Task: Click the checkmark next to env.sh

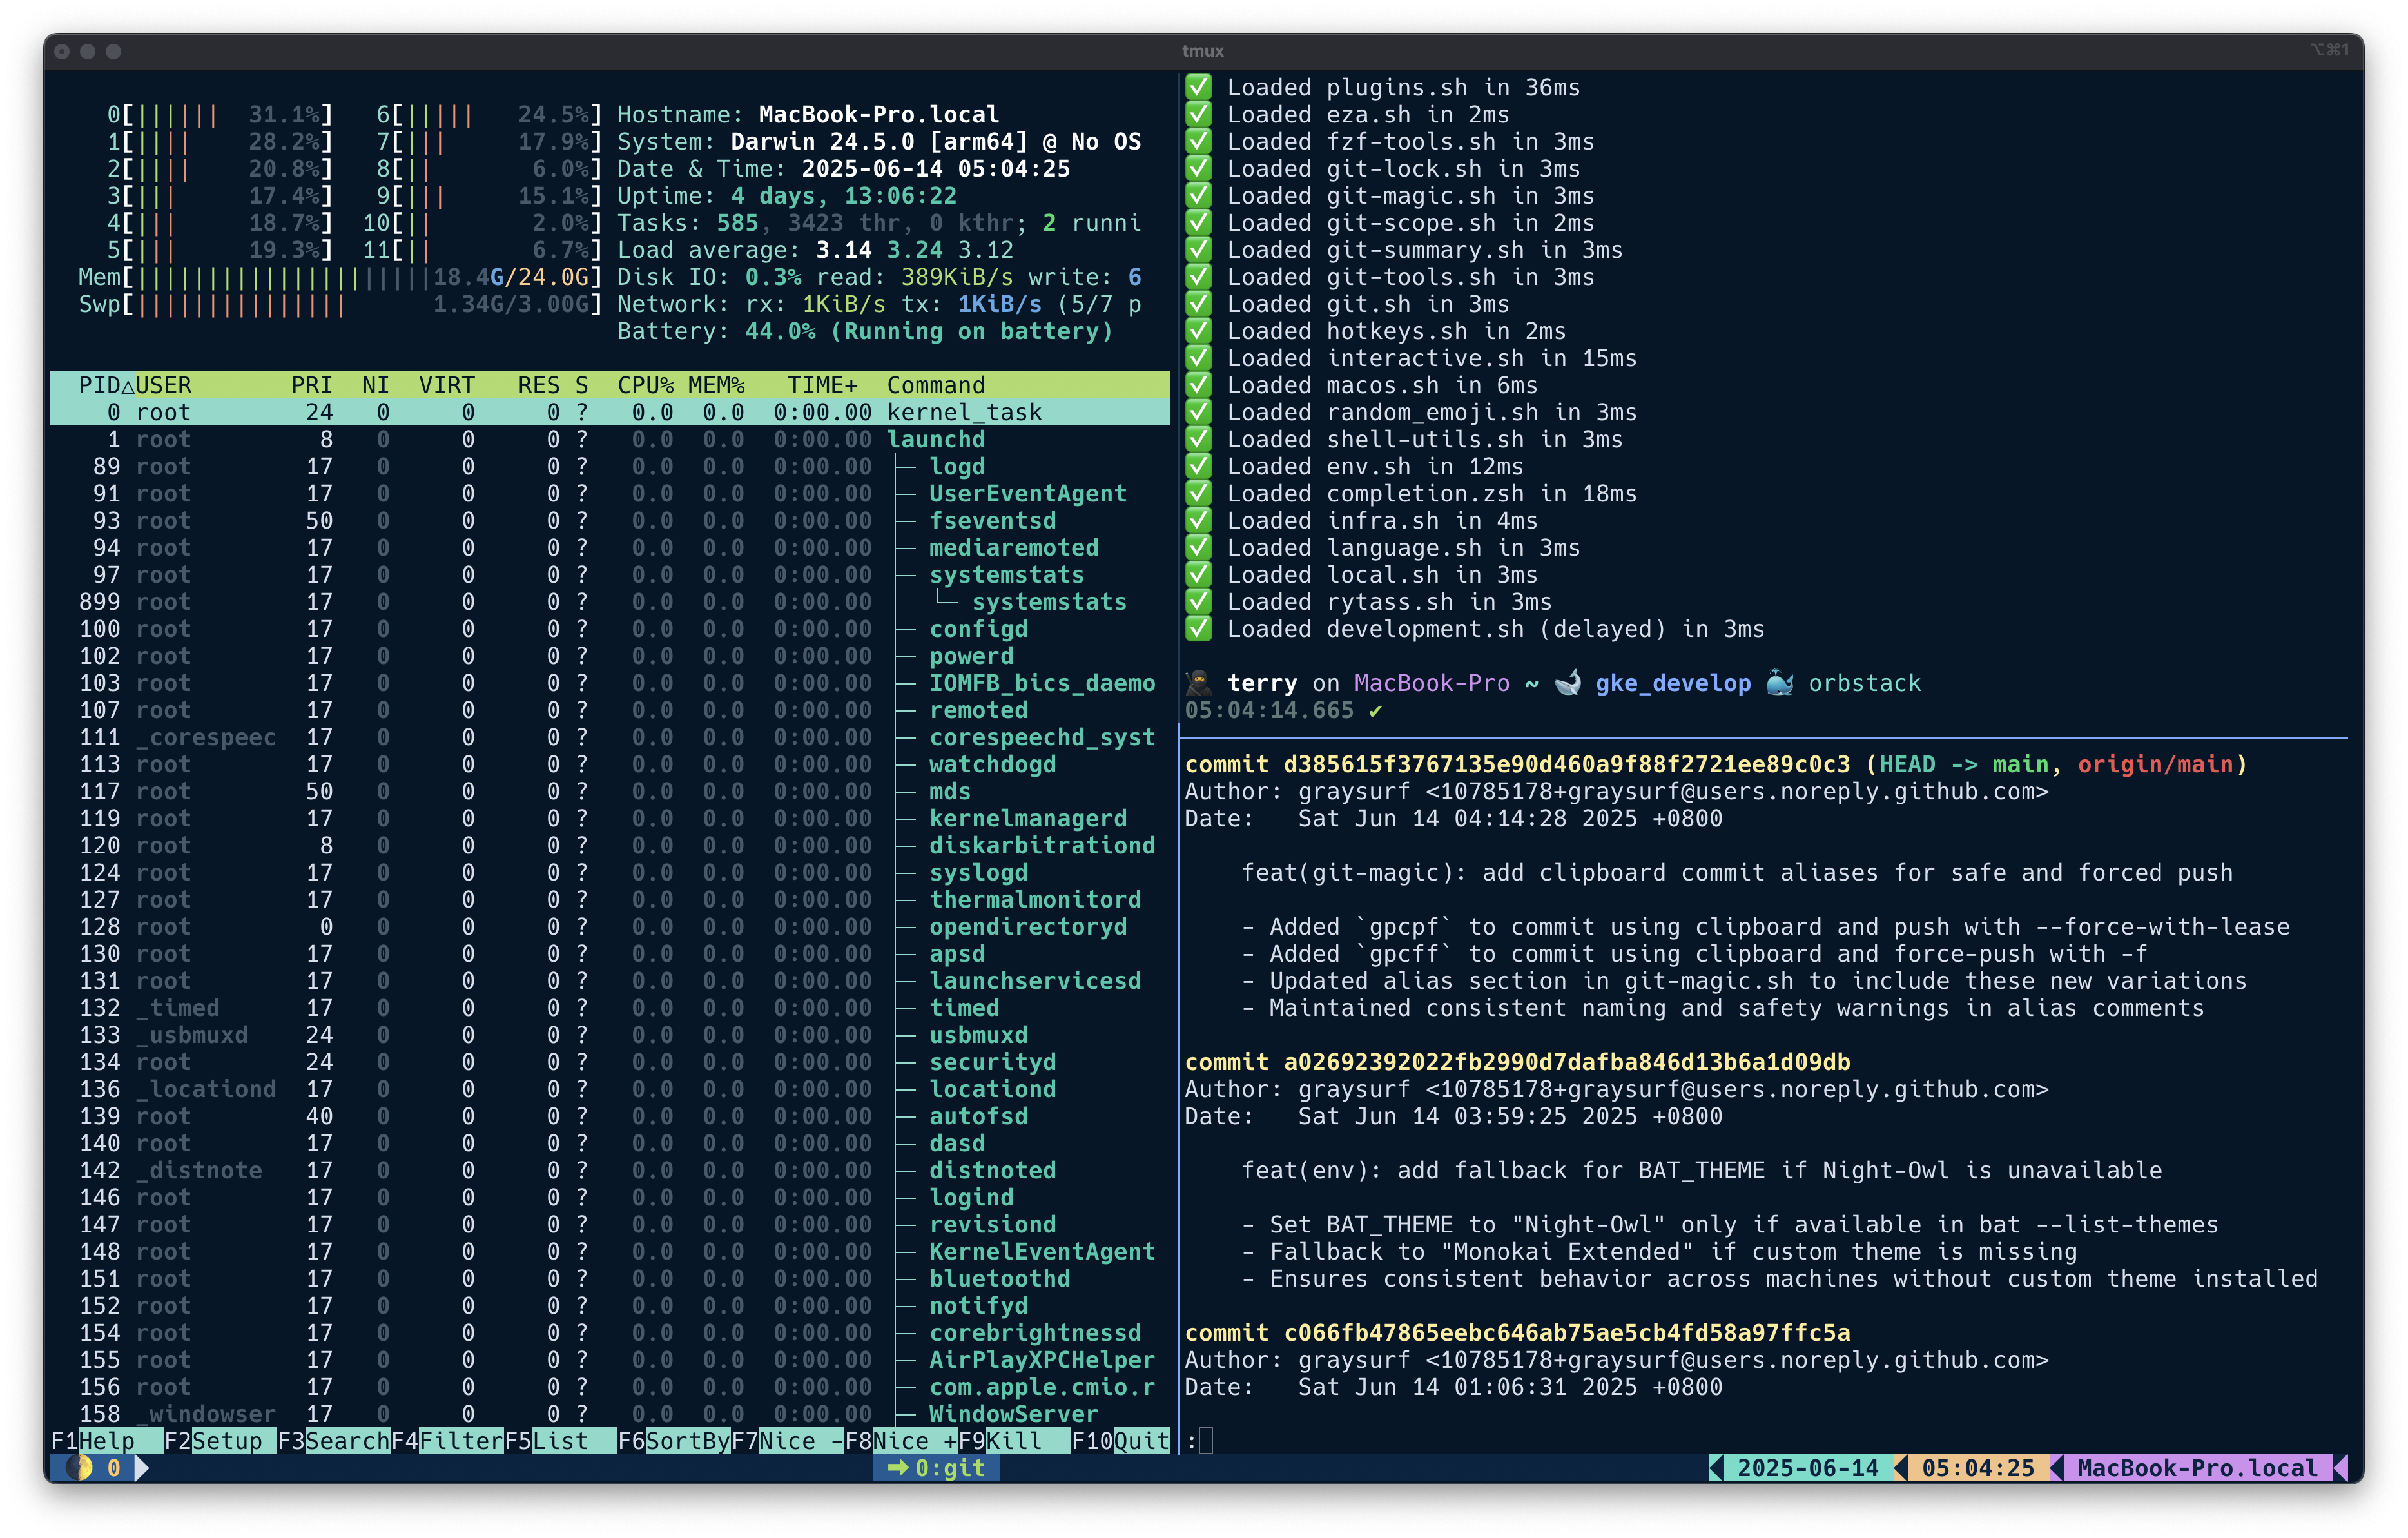Action: [x=1198, y=466]
